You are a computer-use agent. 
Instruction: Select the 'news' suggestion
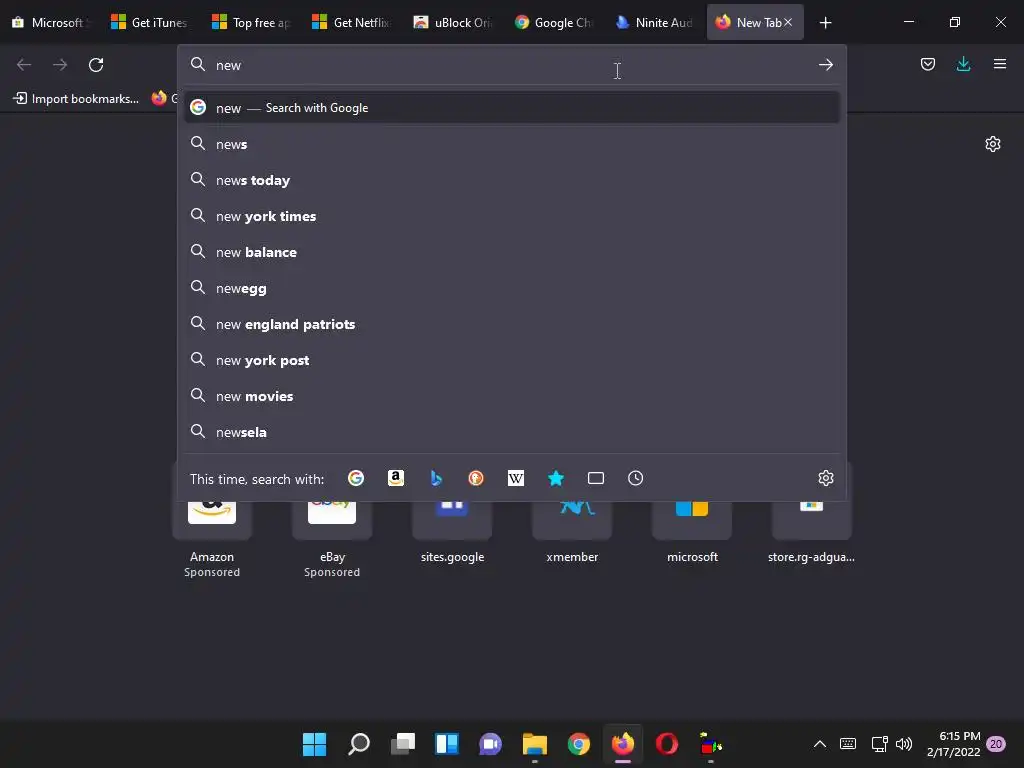[511, 144]
